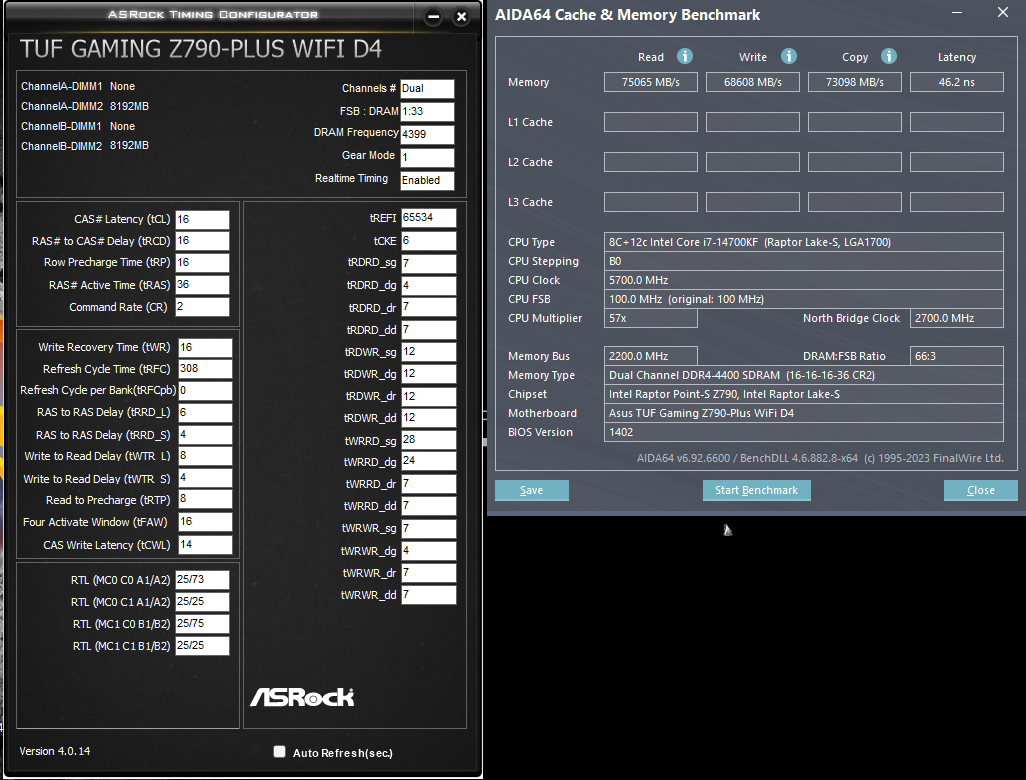The width and height of the screenshot is (1026, 780).
Task: Click the ASRock logo in the configurator
Action: [x=302, y=697]
